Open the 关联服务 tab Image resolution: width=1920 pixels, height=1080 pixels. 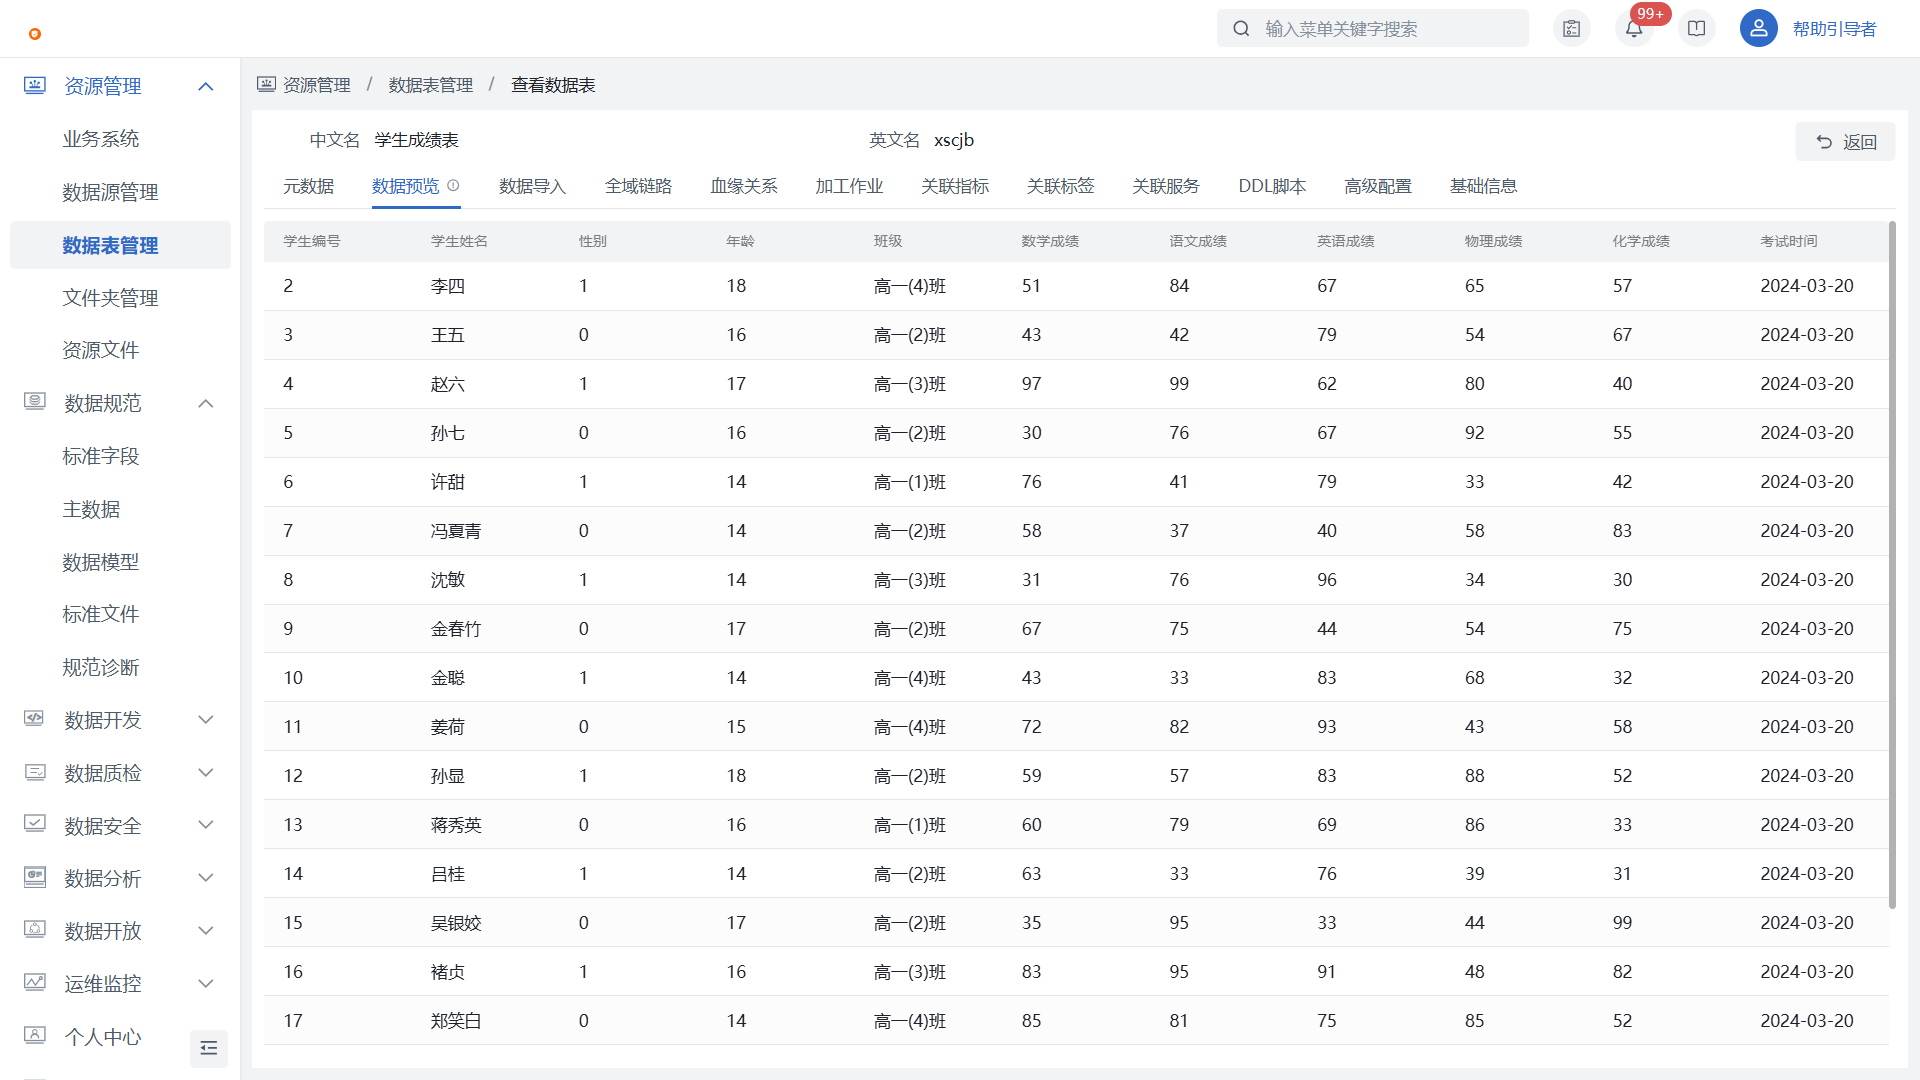[x=1166, y=186]
